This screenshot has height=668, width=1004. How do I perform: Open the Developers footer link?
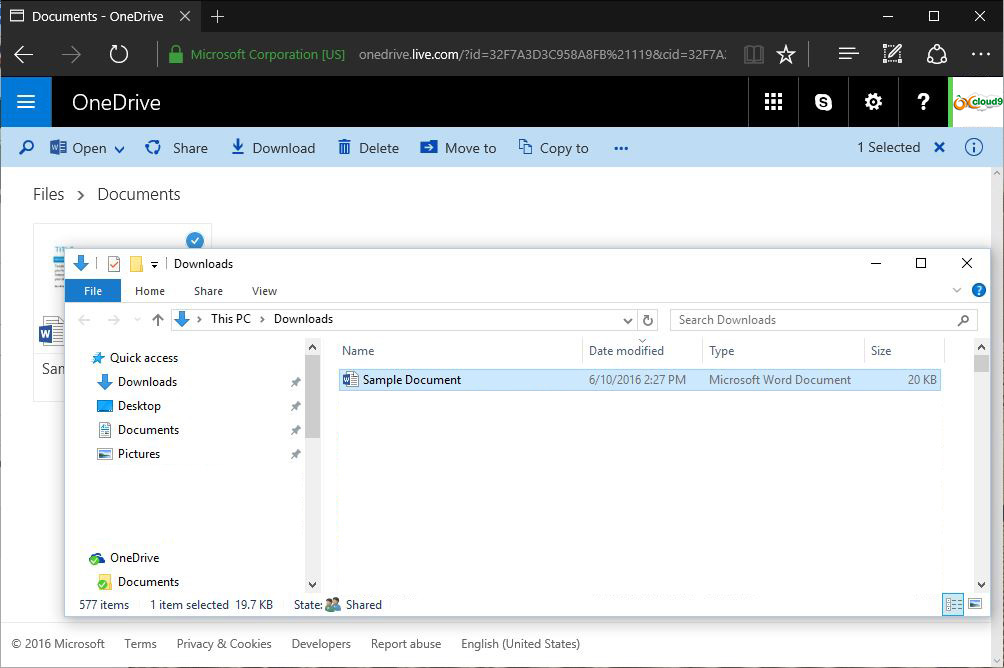[321, 644]
